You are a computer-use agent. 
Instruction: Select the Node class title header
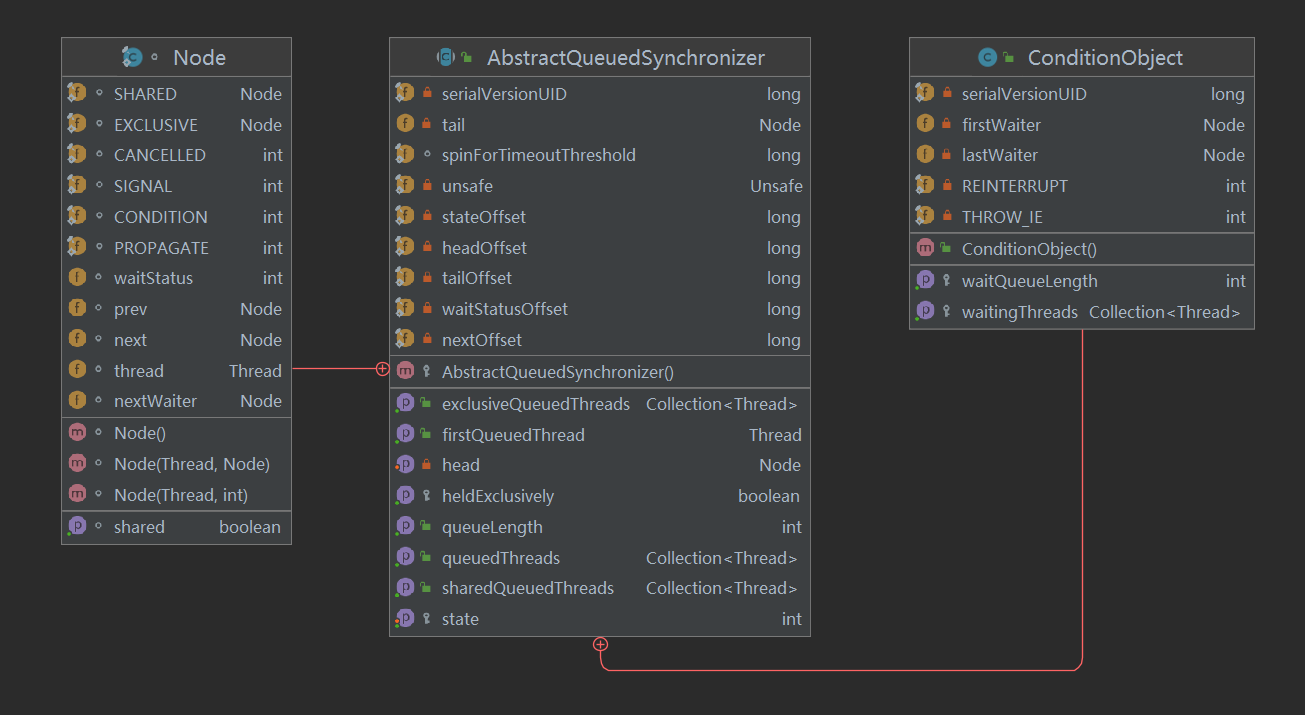coord(199,58)
